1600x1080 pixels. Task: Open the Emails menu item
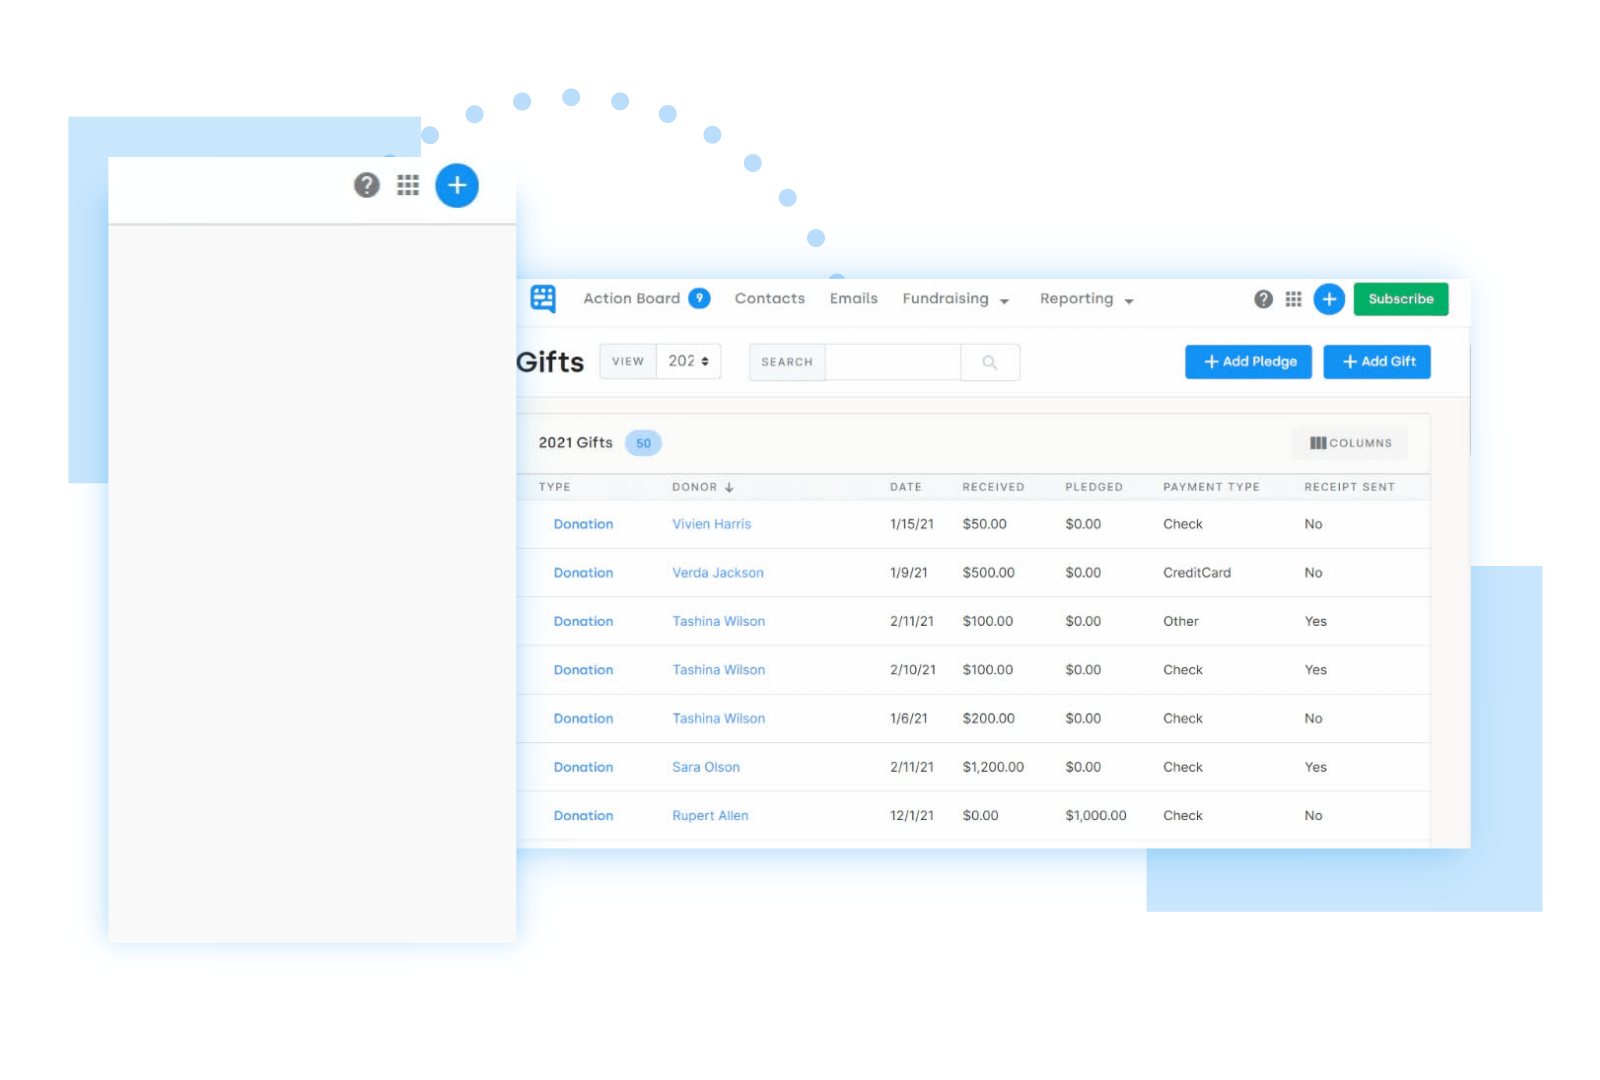852,298
